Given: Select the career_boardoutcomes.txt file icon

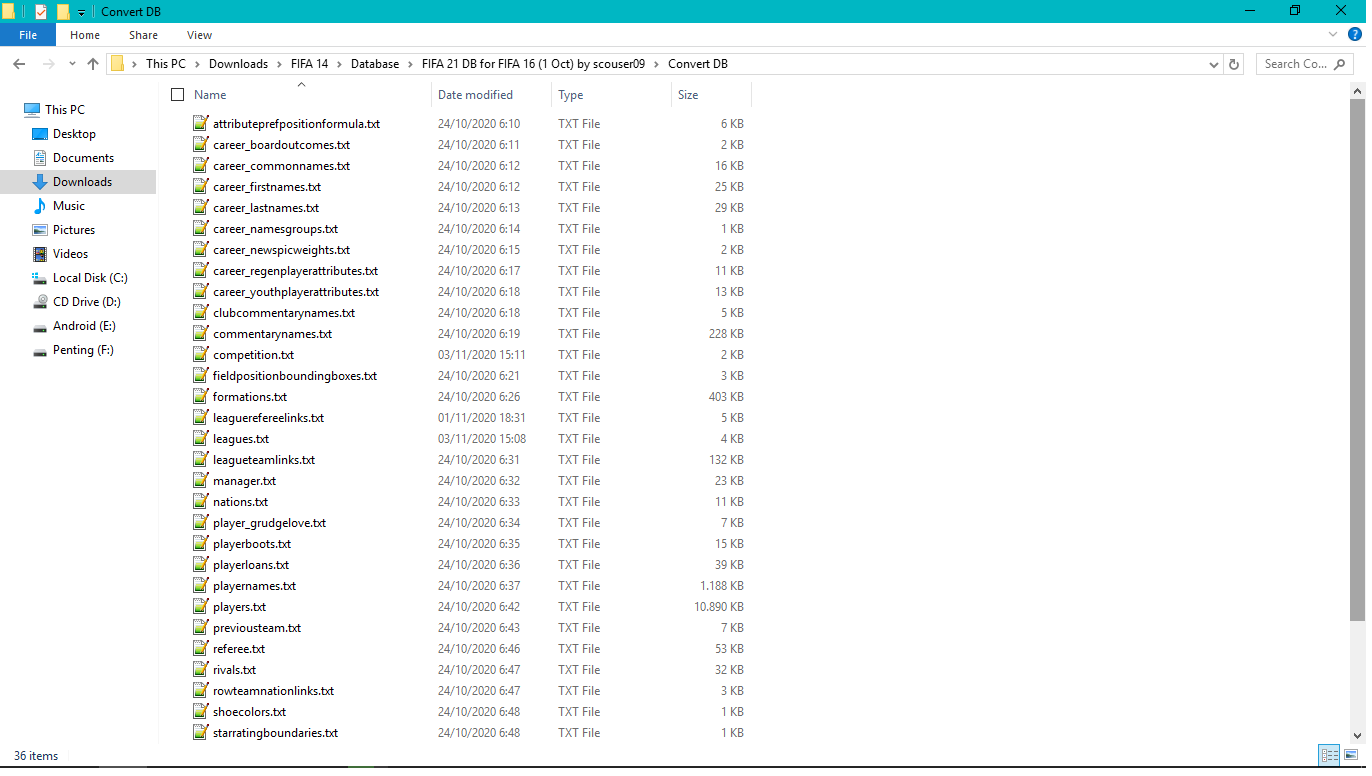Looking at the screenshot, I should pyautogui.click(x=200, y=145).
